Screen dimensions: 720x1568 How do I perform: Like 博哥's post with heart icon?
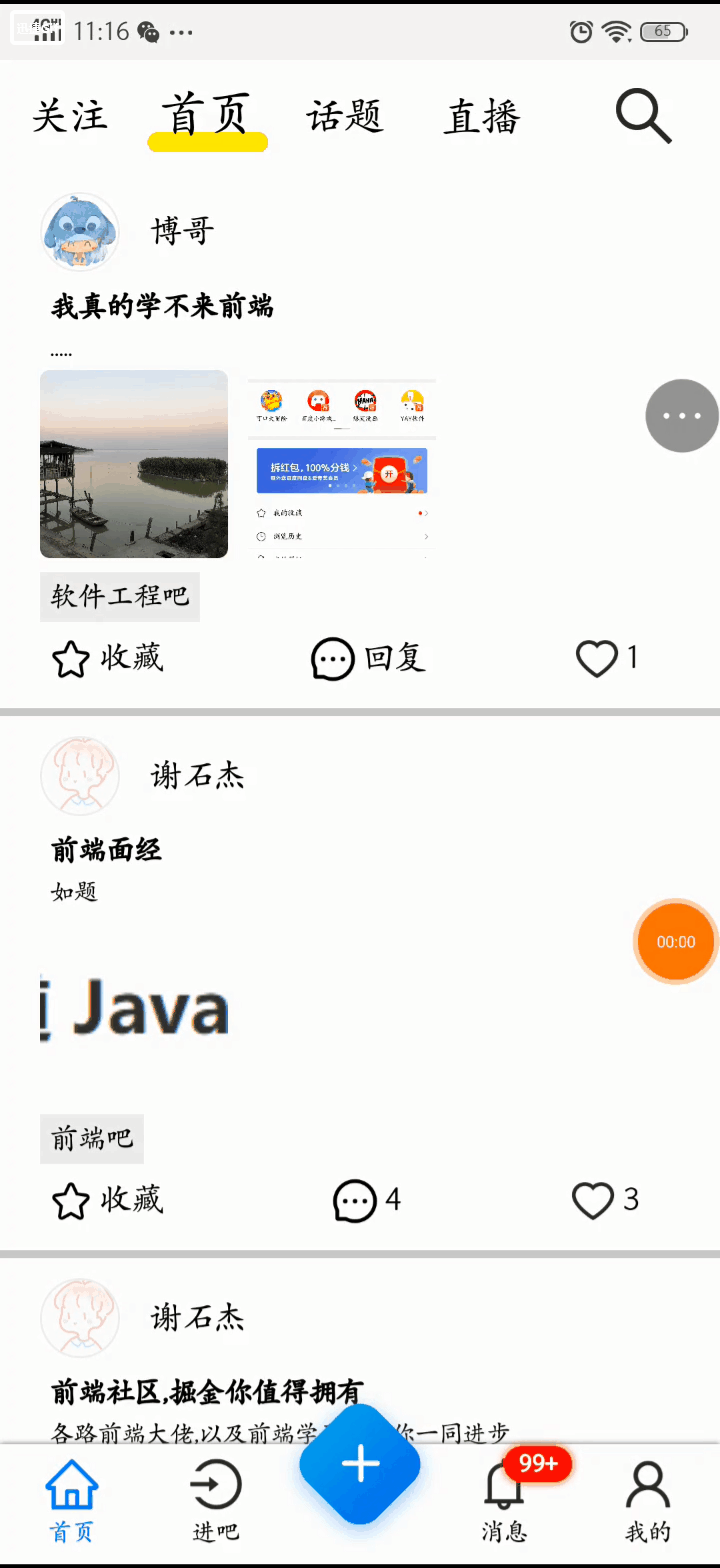click(x=597, y=659)
